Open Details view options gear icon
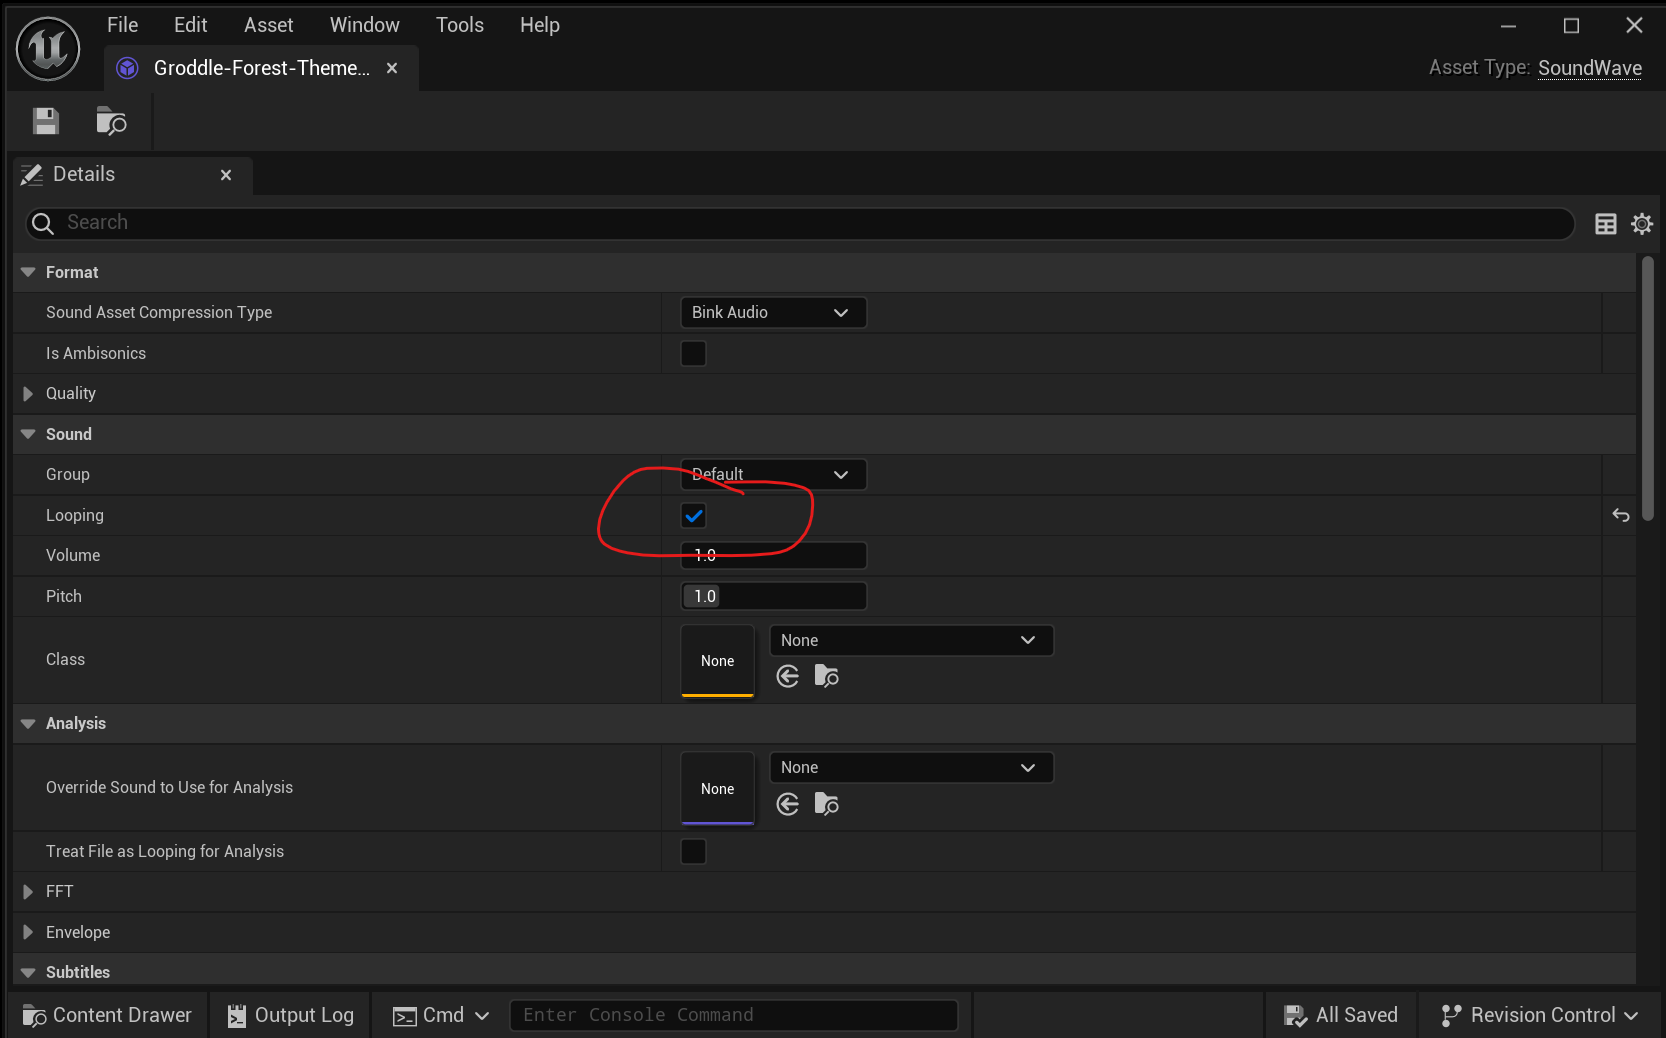This screenshot has width=1666, height=1038. (1642, 224)
